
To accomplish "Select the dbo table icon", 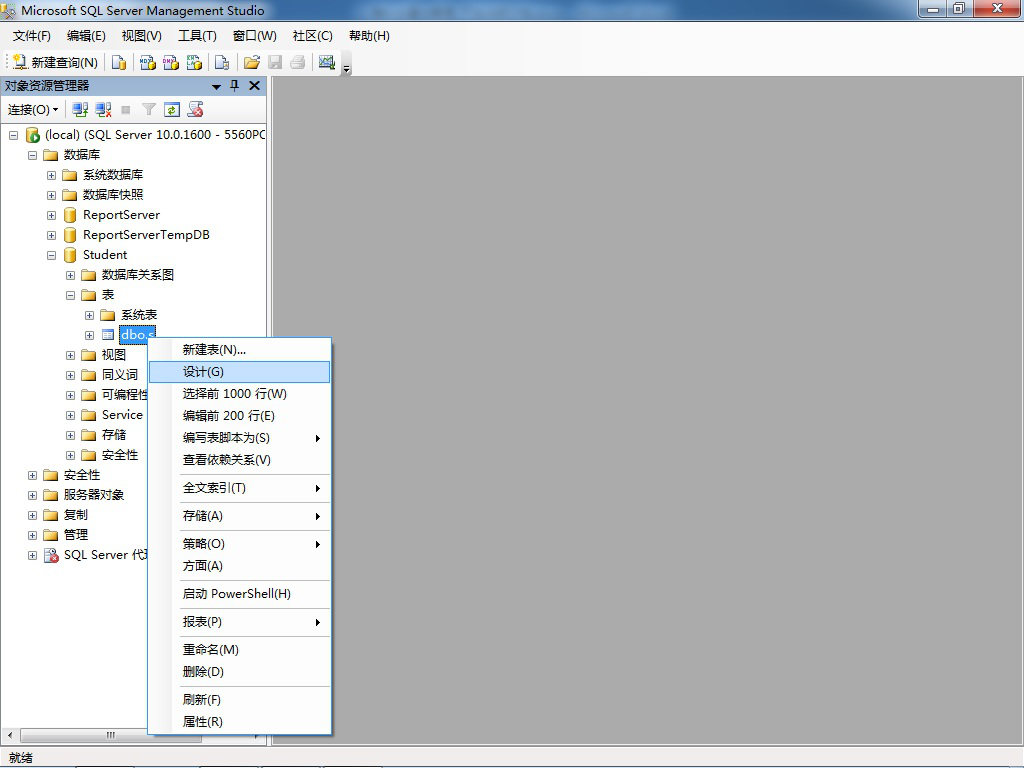I will click(x=108, y=335).
